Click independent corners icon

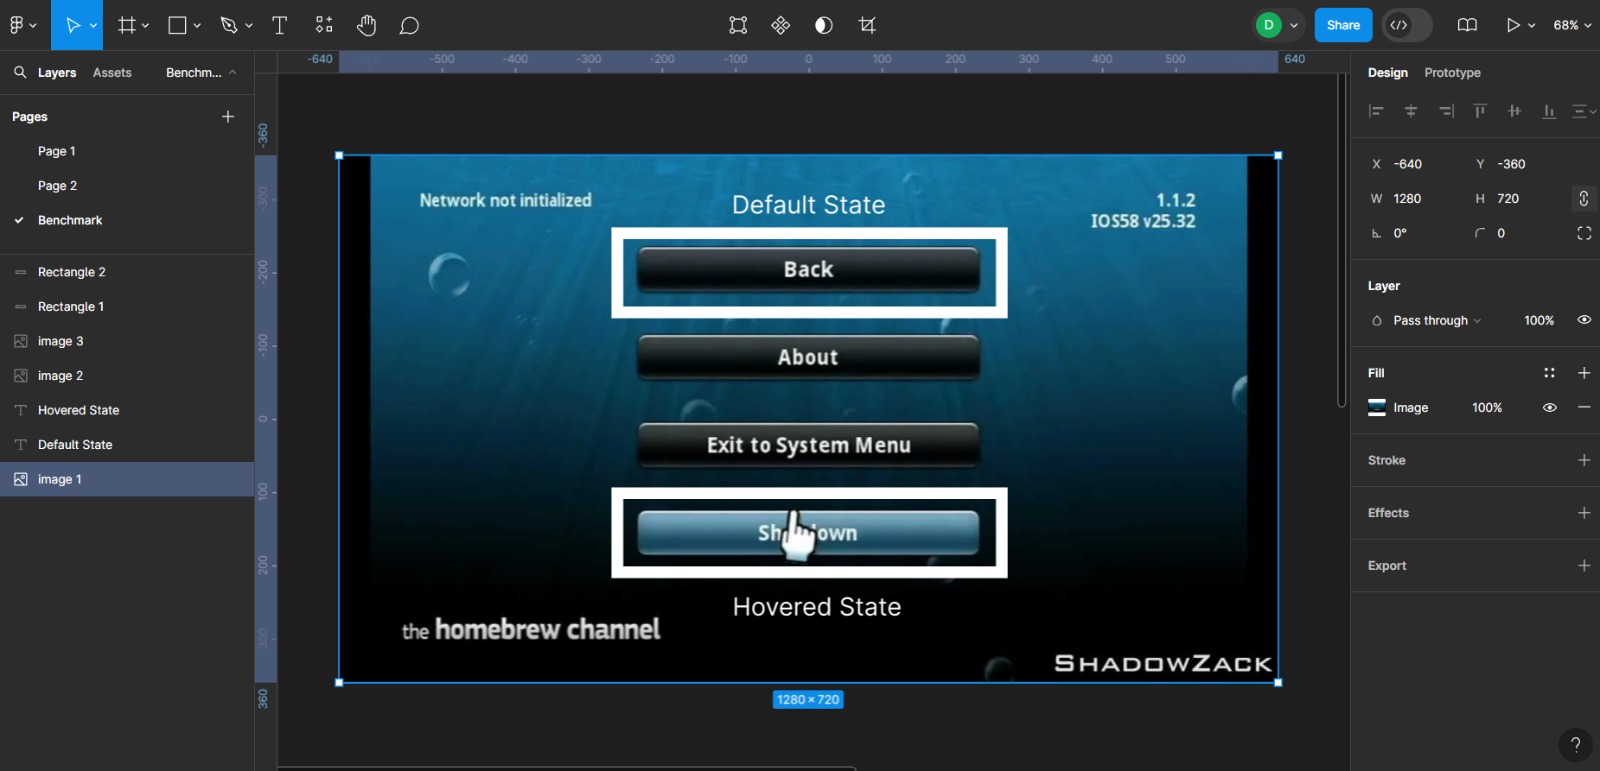[1584, 233]
